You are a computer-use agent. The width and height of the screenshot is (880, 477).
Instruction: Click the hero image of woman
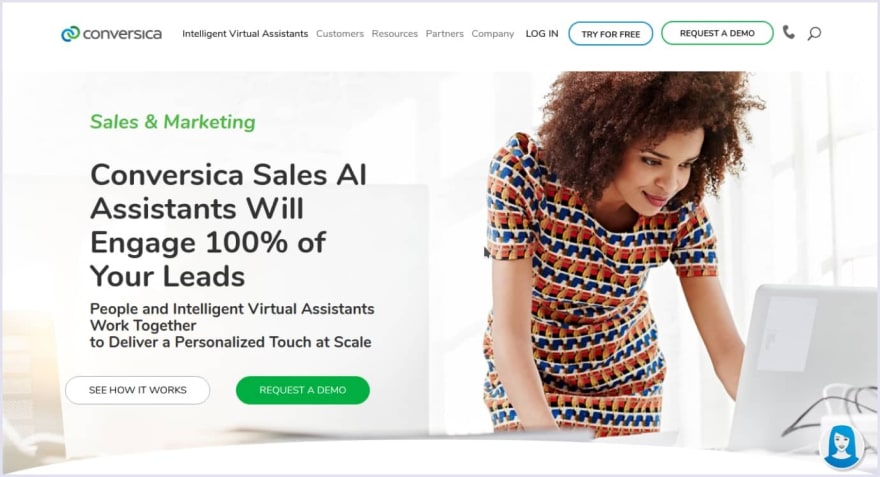point(606,253)
